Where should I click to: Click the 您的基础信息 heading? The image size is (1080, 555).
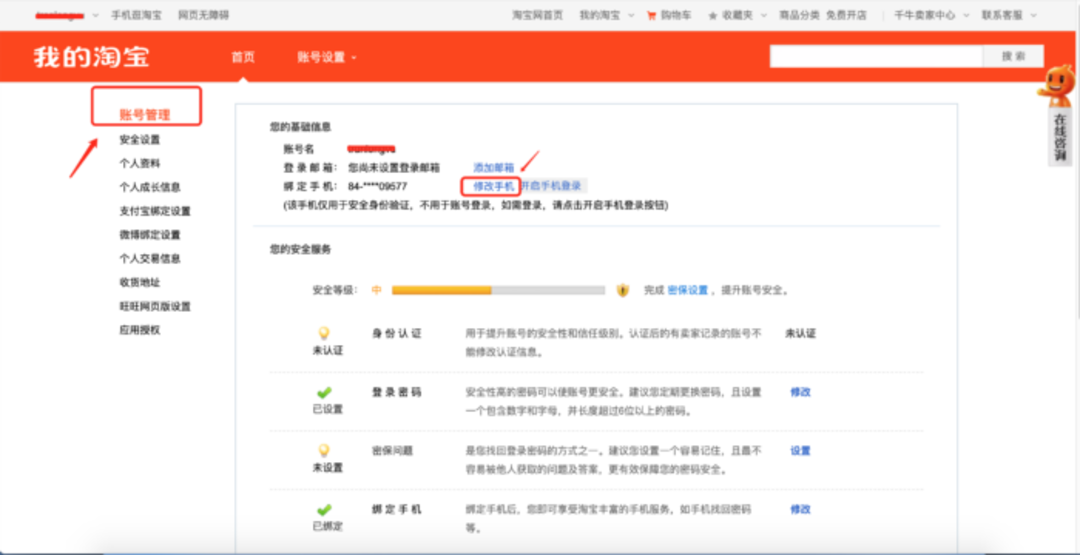[300, 127]
